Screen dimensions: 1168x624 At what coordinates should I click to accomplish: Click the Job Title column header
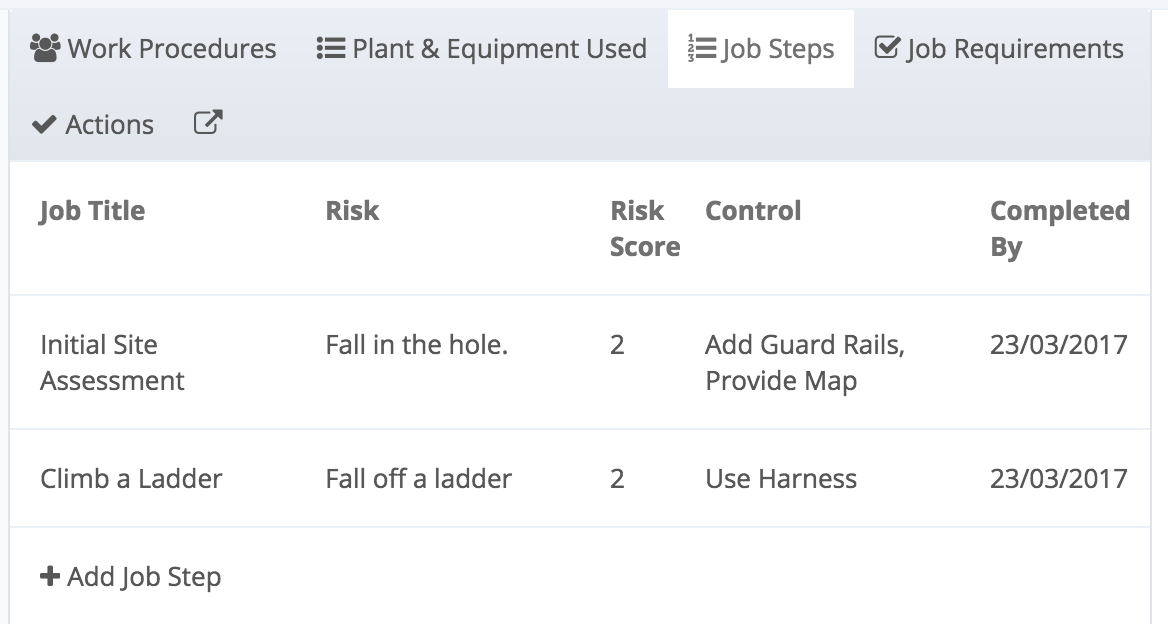click(x=92, y=211)
